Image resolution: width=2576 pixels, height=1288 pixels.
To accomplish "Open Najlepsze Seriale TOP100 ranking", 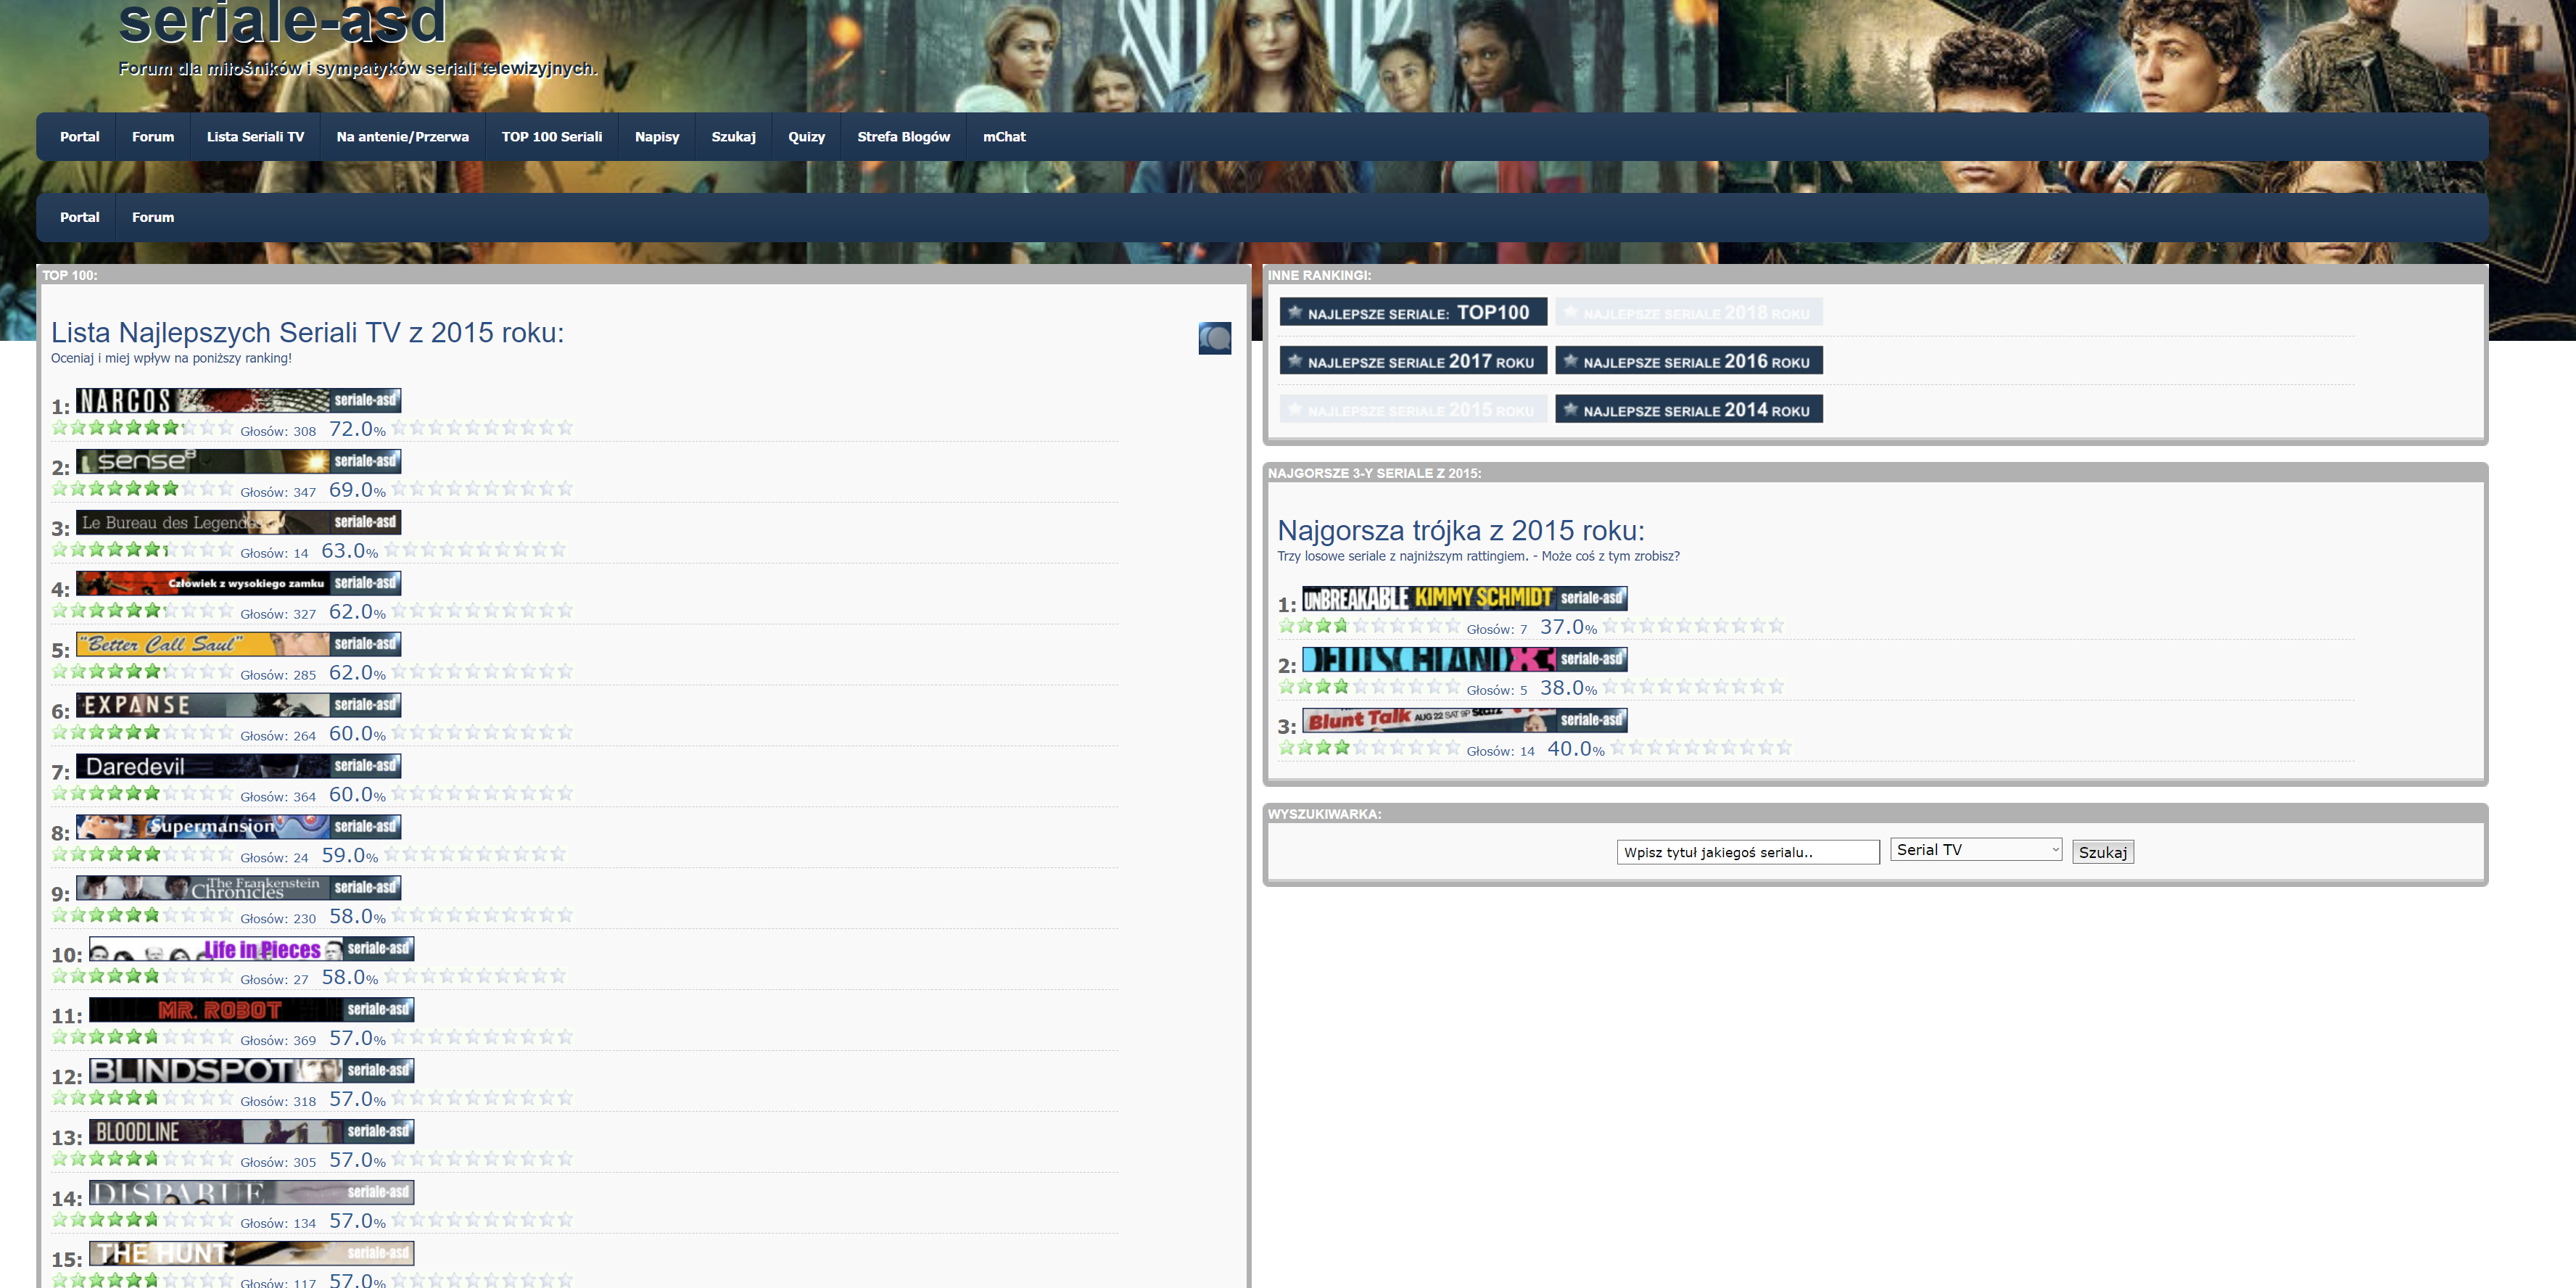I will (1413, 312).
